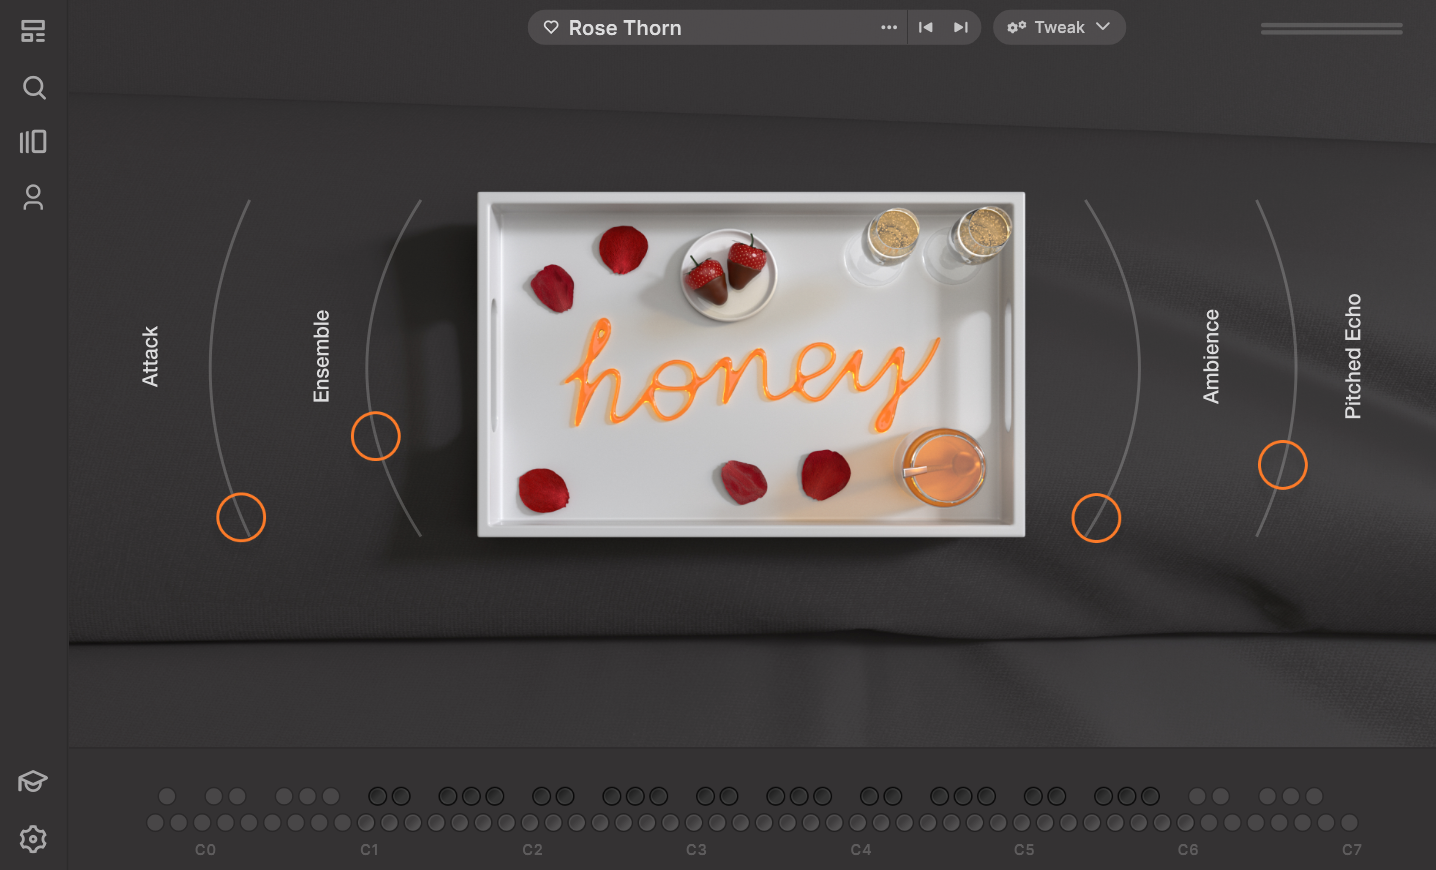
Task: Open the settings gear icon
Action: [33, 839]
